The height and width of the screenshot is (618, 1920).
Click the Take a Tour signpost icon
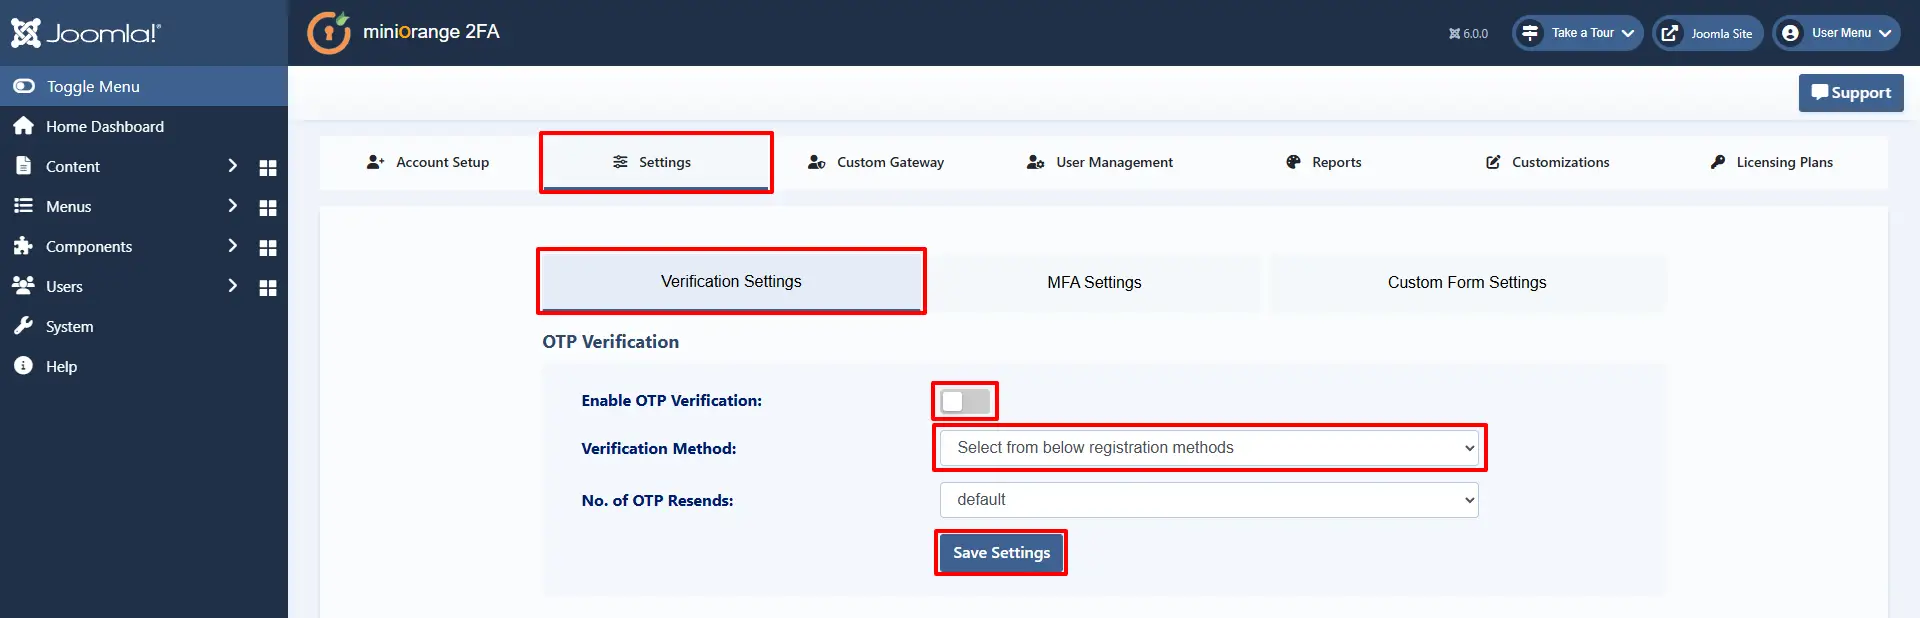[x=1530, y=33]
